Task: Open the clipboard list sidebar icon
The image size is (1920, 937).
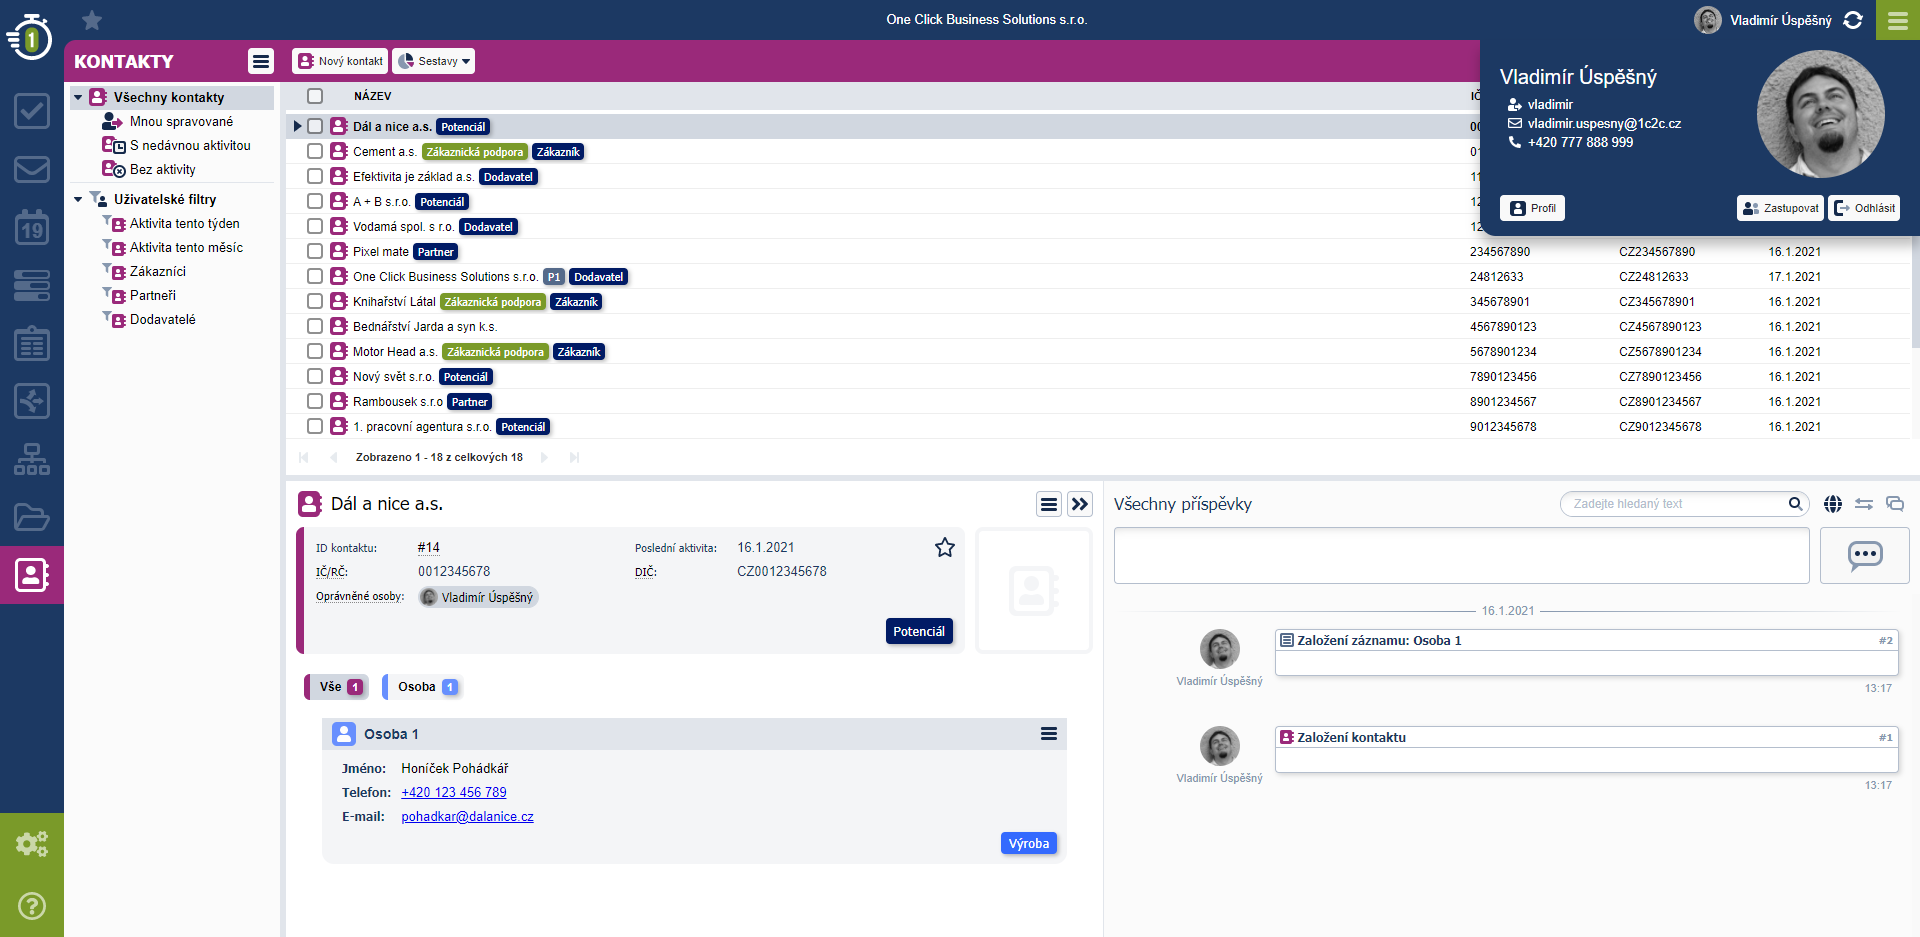Action: (32, 343)
